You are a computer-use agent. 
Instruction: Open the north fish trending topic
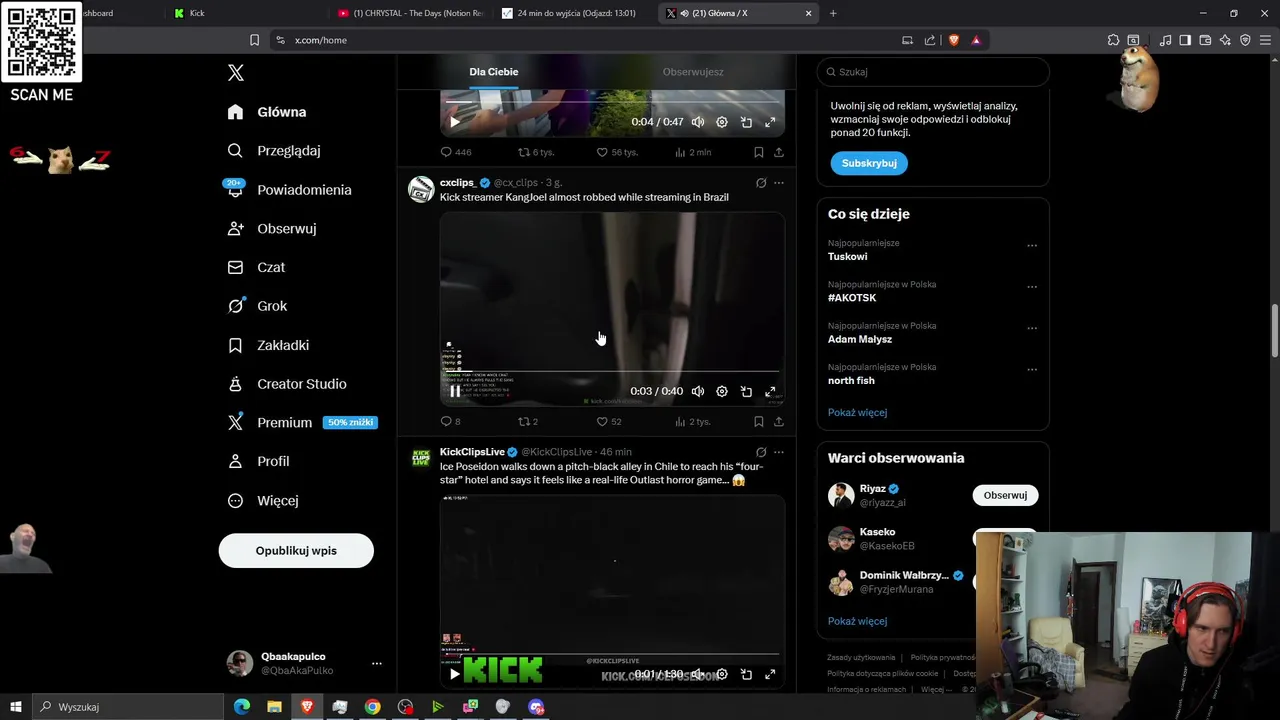(x=851, y=380)
